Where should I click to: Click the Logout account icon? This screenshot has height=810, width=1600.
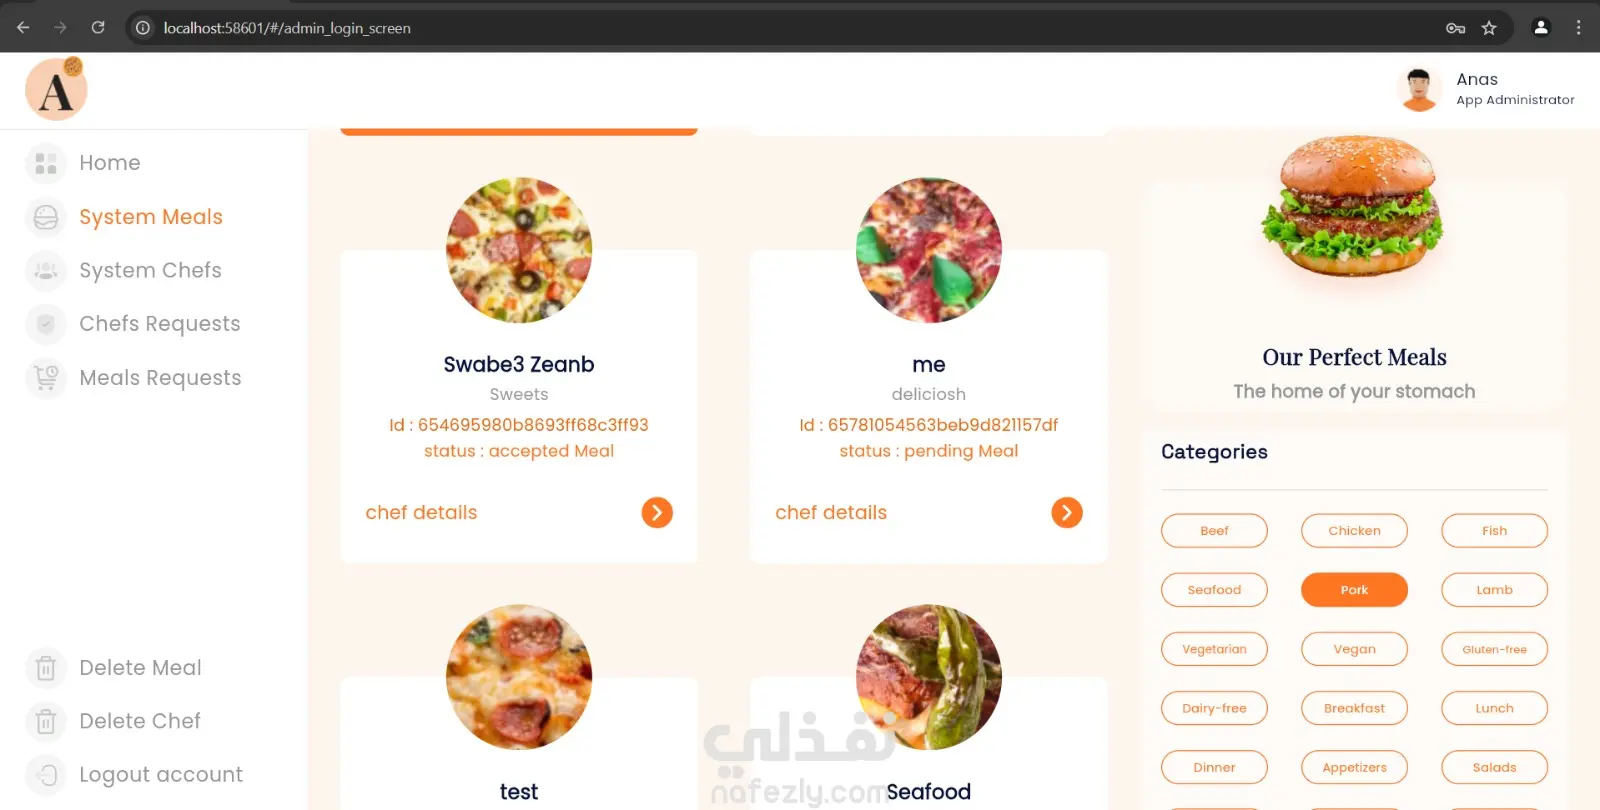pyautogui.click(x=46, y=775)
